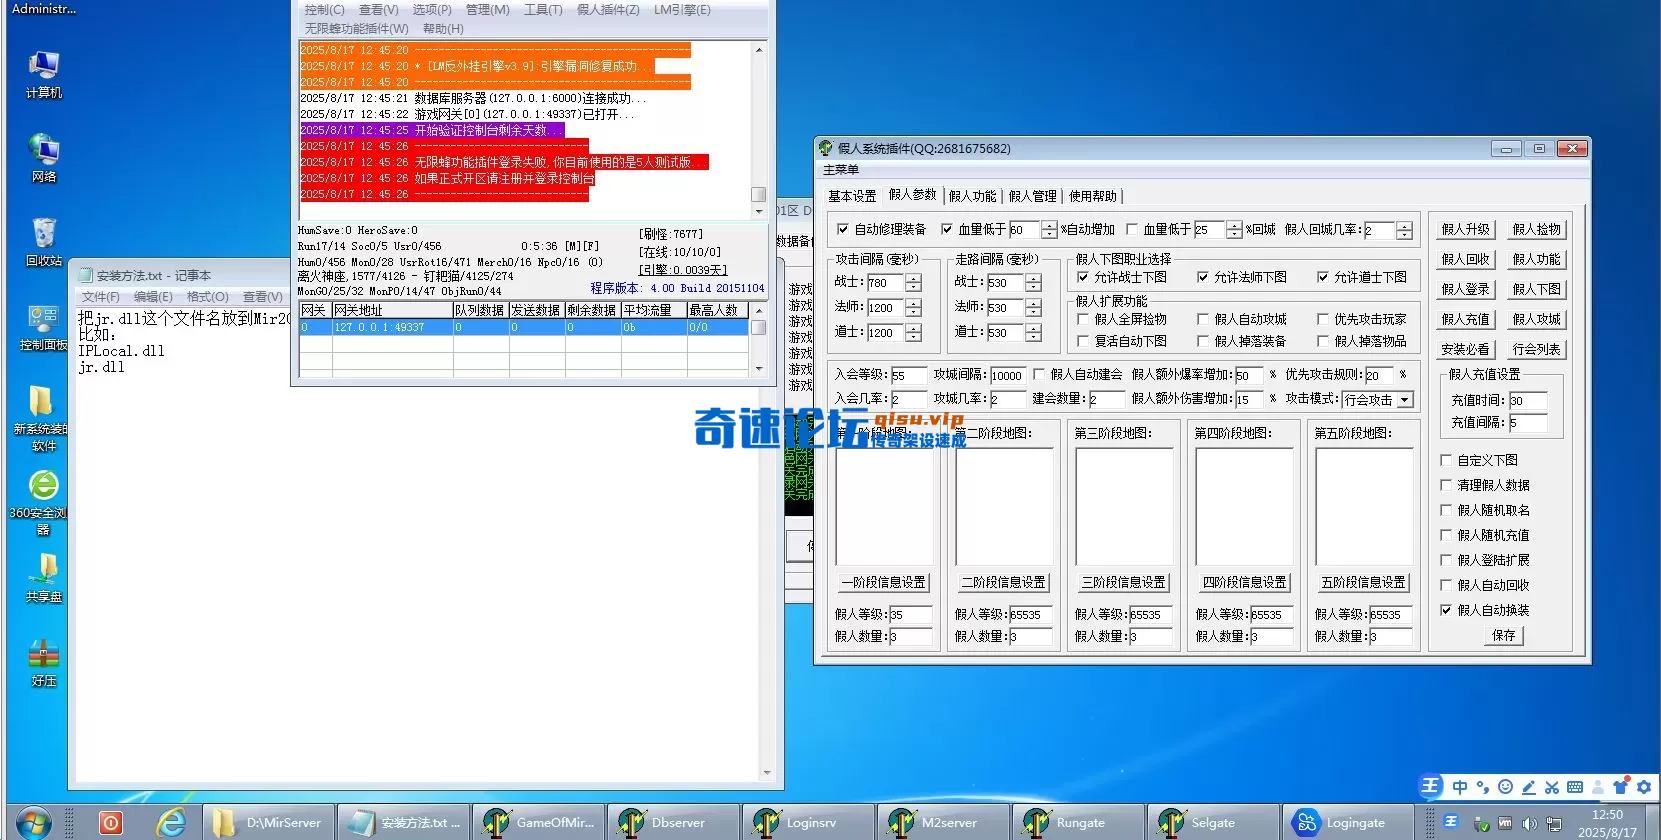Click the 行会列表 button
This screenshot has width=1661, height=840.
(x=1536, y=349)
